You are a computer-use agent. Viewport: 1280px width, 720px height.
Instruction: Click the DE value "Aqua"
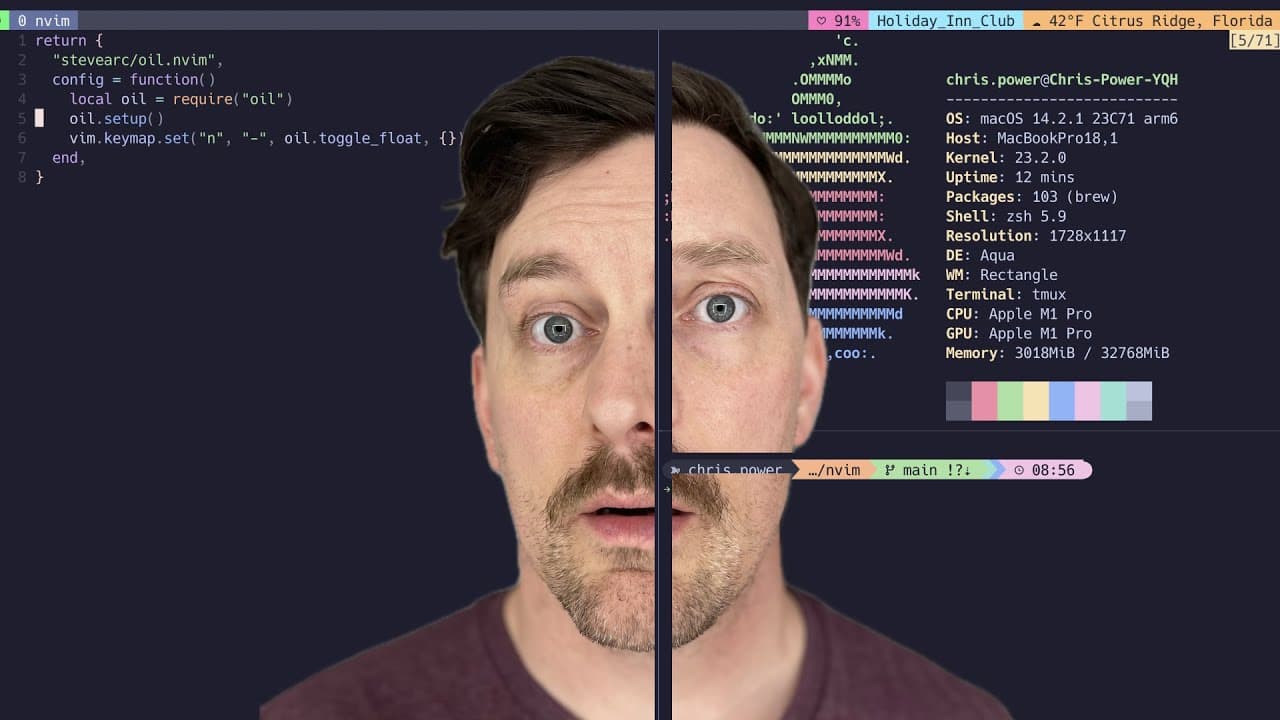coord(998,255)
